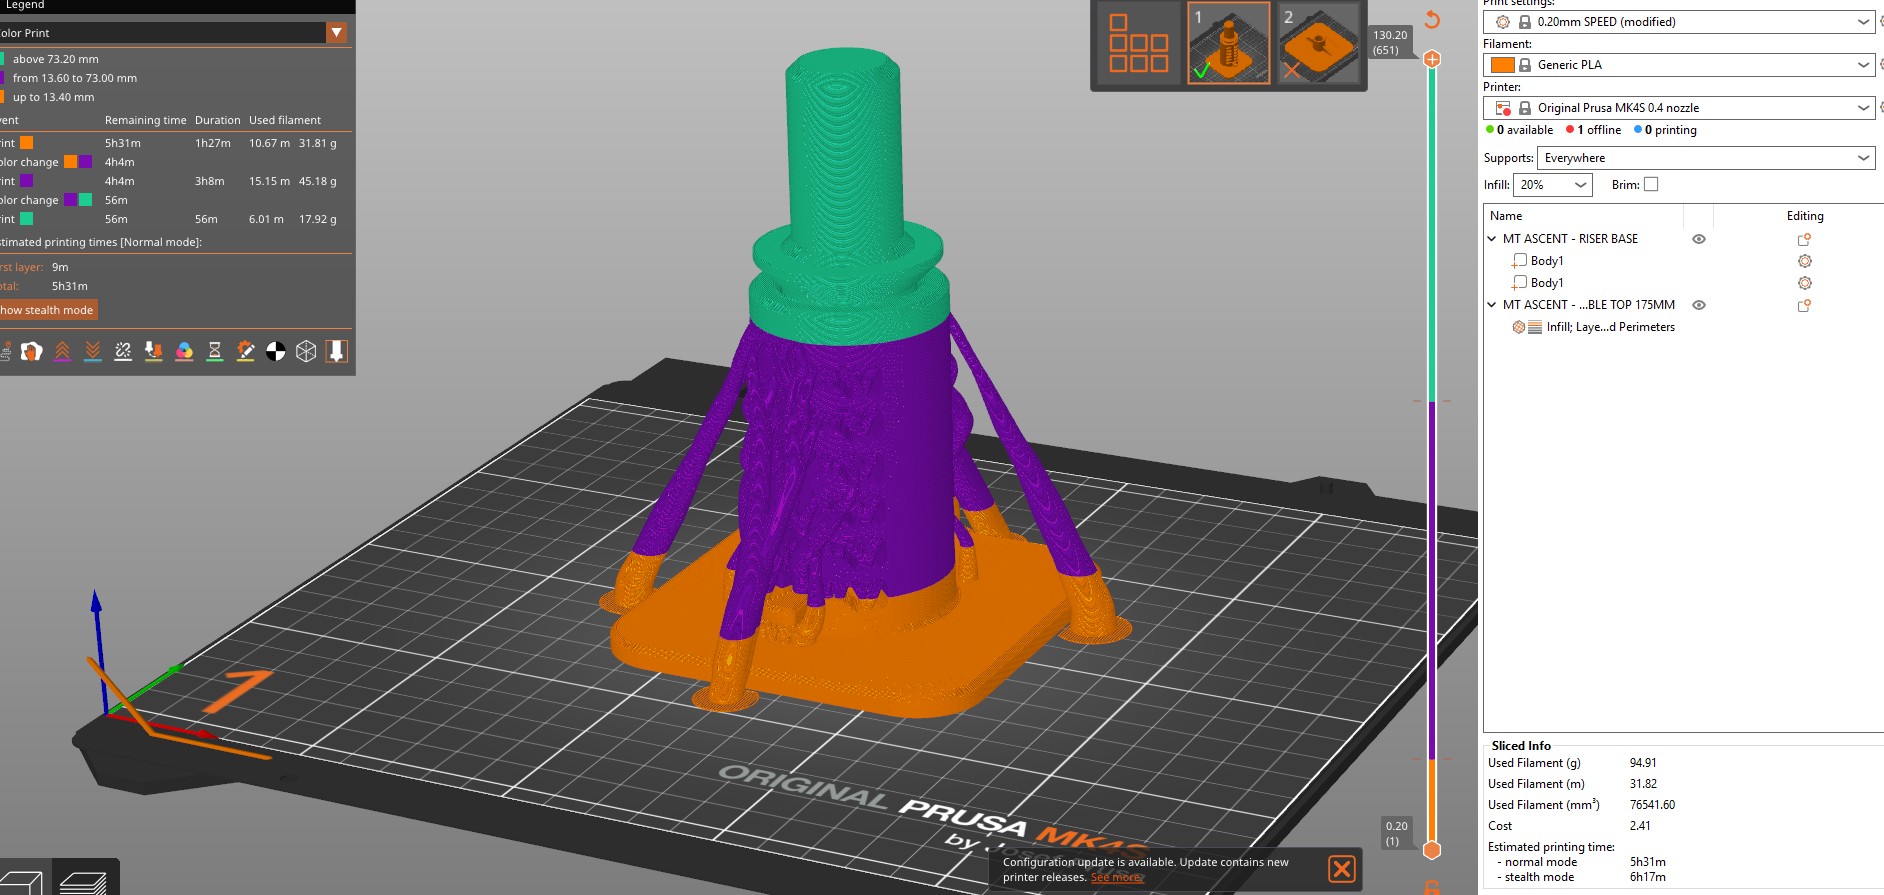Screen dimensions: 1884x895
Task: Click the color changes rainbow circles icon
Action: click(x=184, y=351)
